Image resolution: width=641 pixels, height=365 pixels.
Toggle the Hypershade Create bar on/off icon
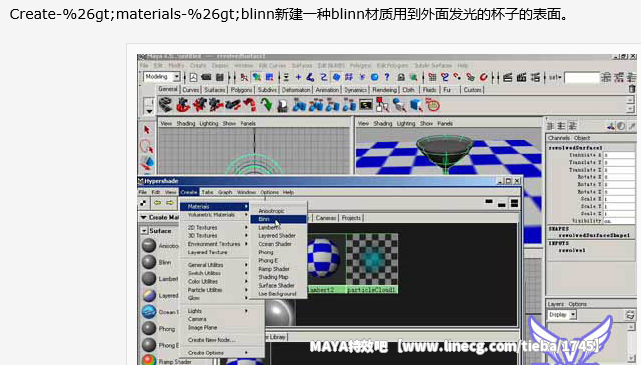pyautogui.click(x=143, y=203)
